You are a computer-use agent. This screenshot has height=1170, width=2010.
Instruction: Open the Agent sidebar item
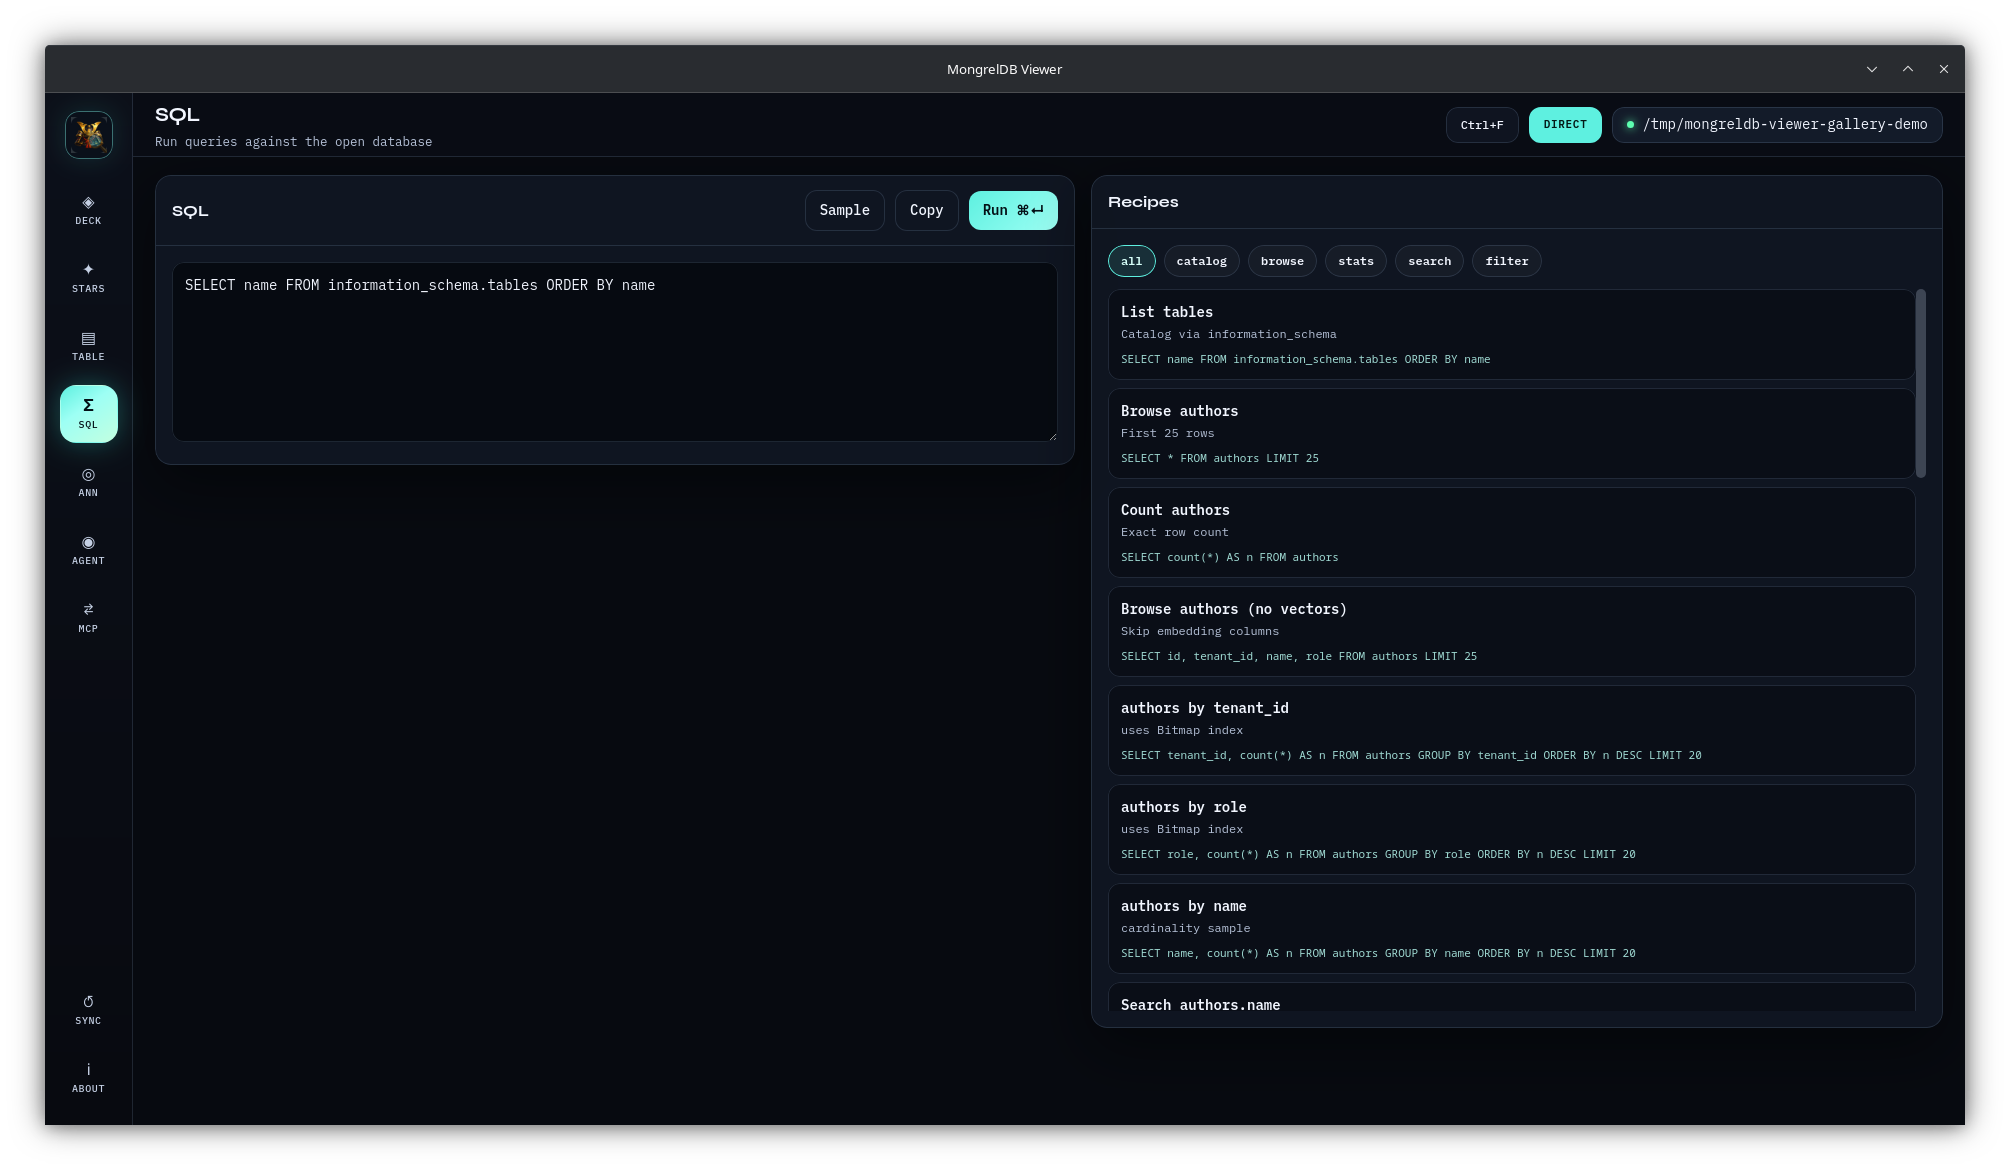(x=88, y=550)
